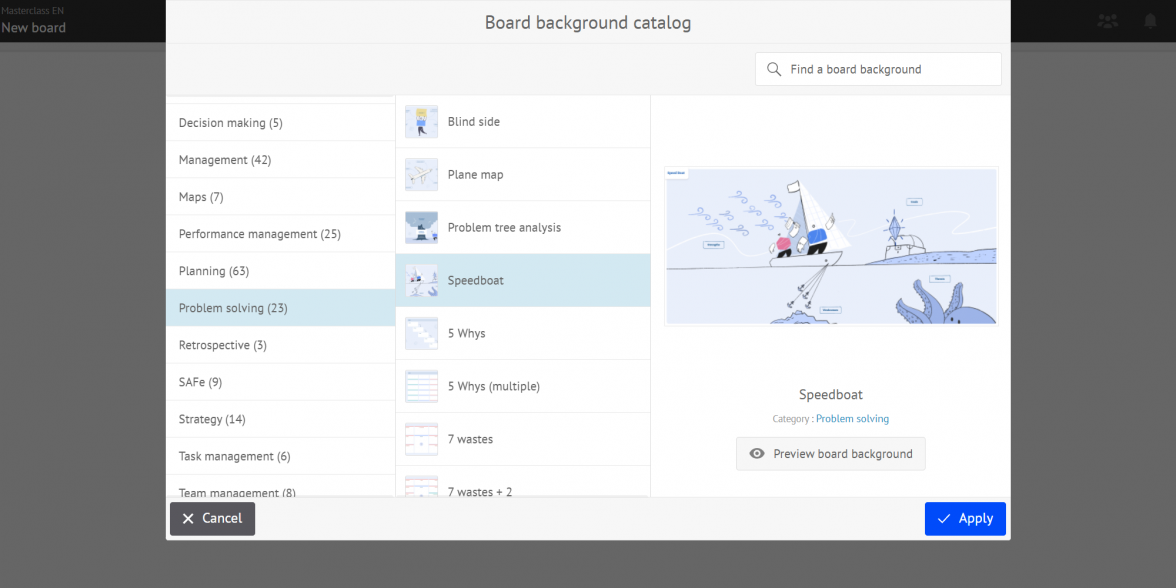Select the Decision making category

pyautogui.click(x=231, y=123)
